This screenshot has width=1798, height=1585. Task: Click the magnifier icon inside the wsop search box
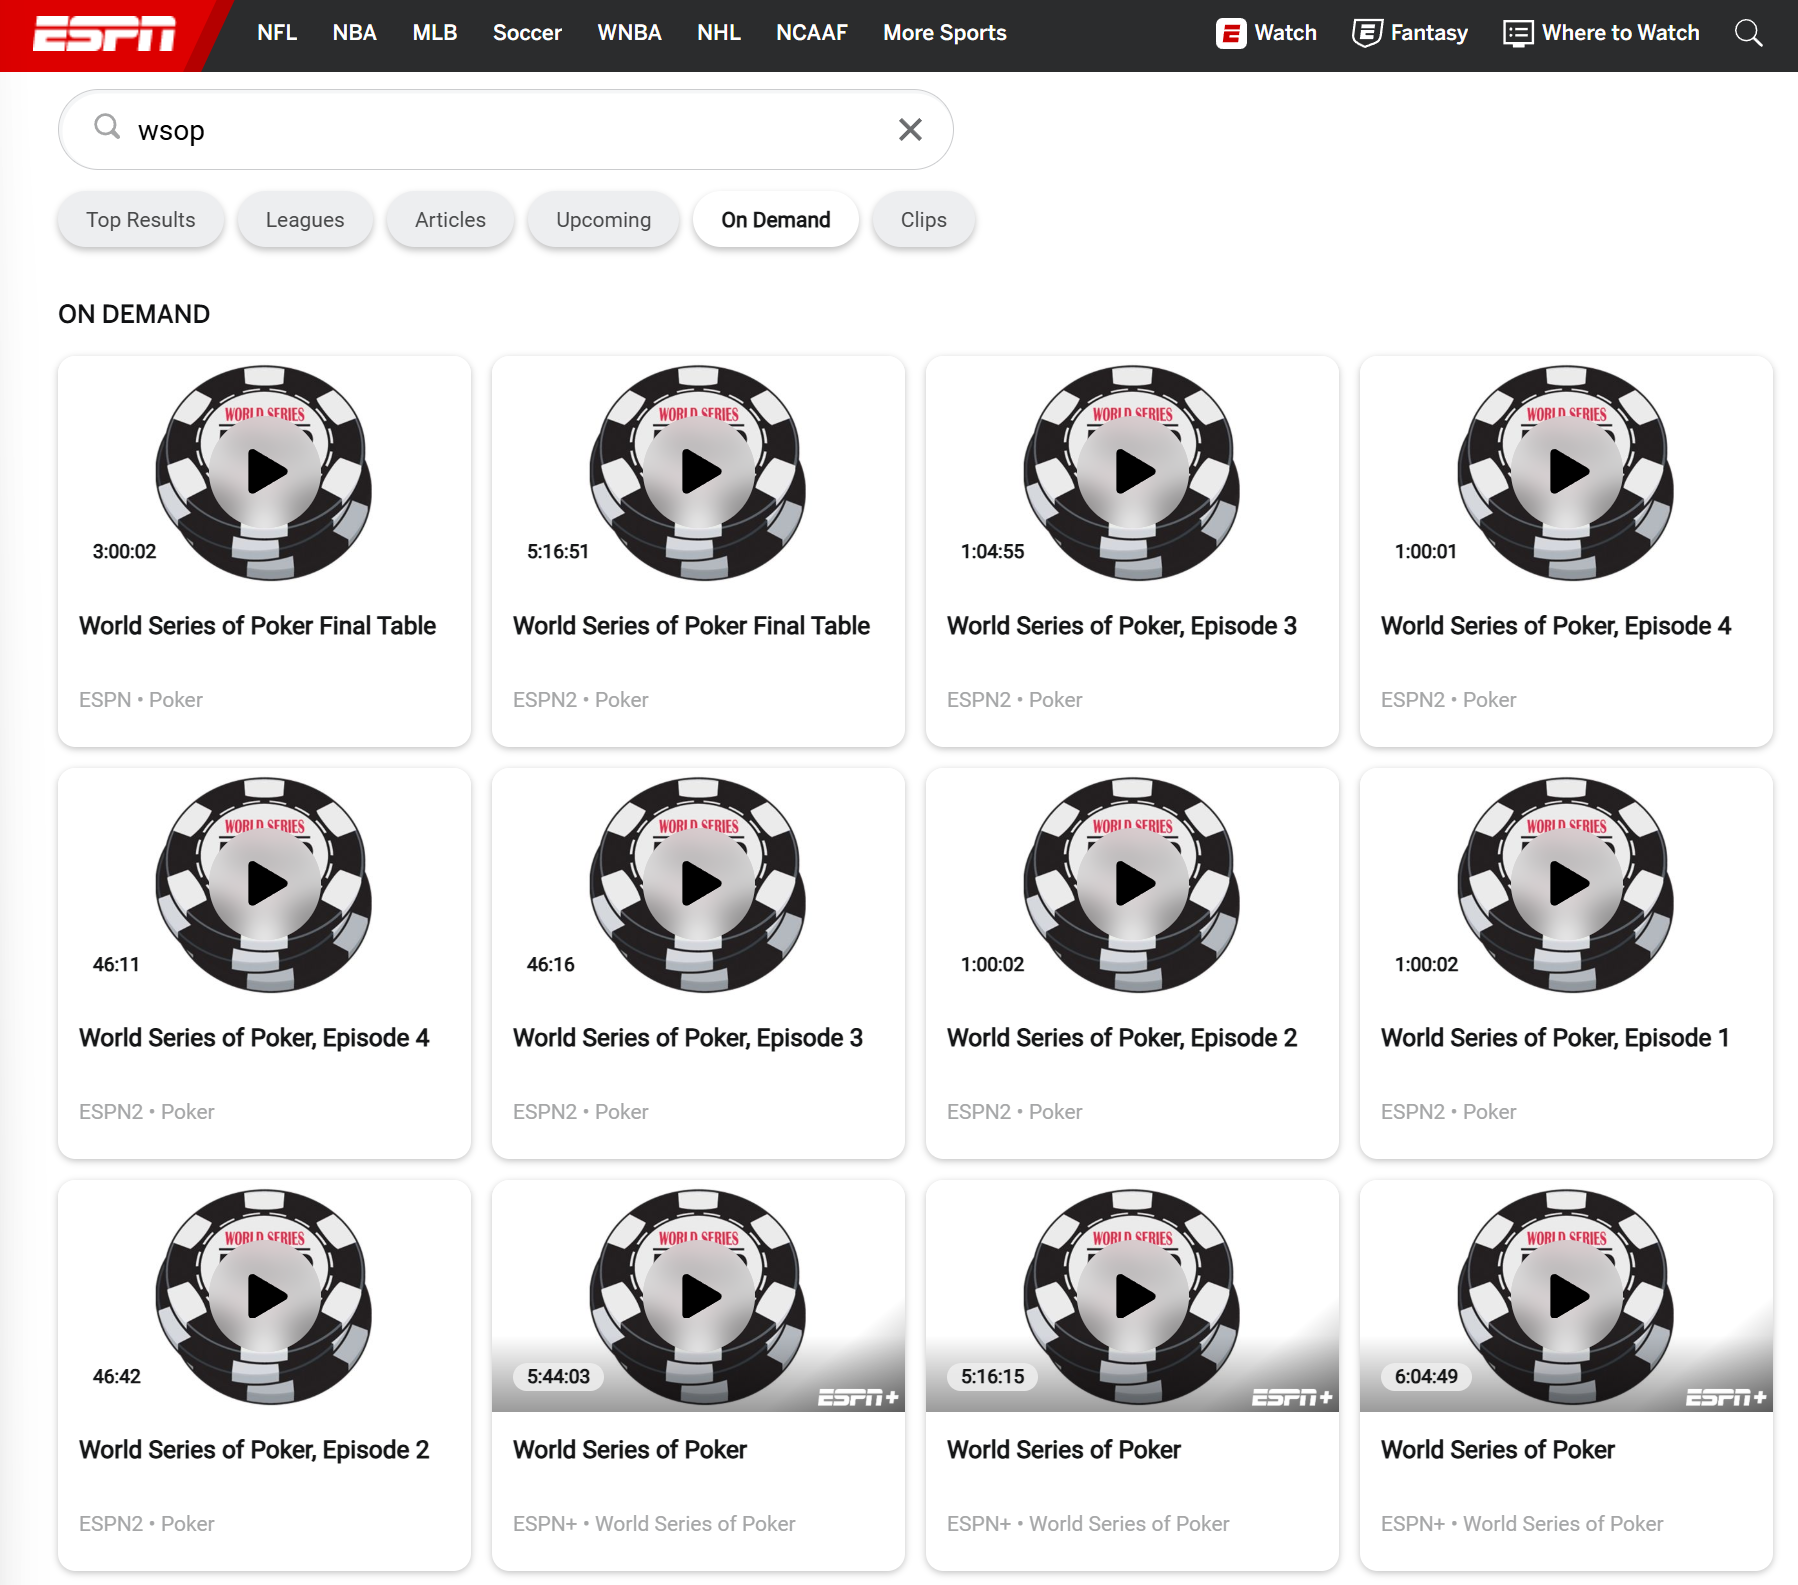coord(107,127)
